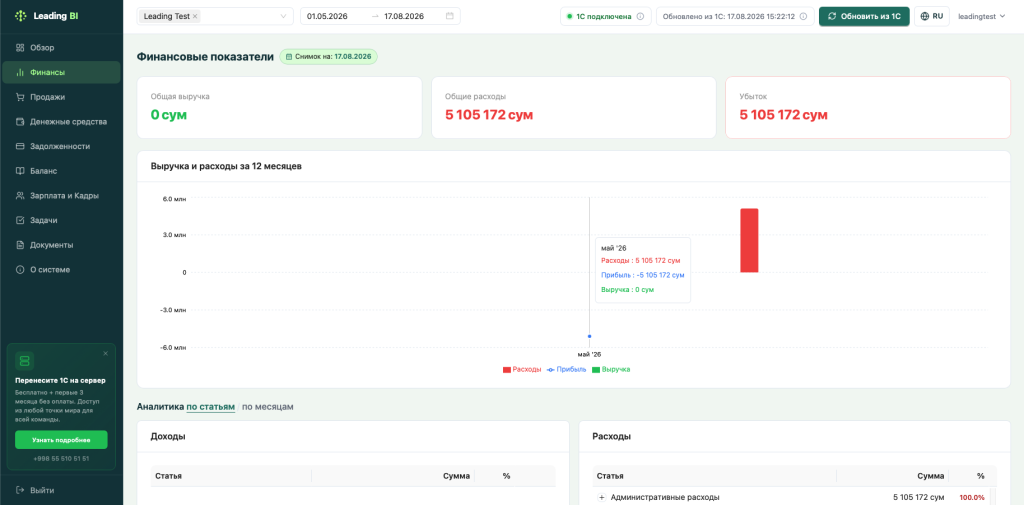Select Задолженности in the sidebar
This screenshot has height=505, width=1024.
pos(61,146)
